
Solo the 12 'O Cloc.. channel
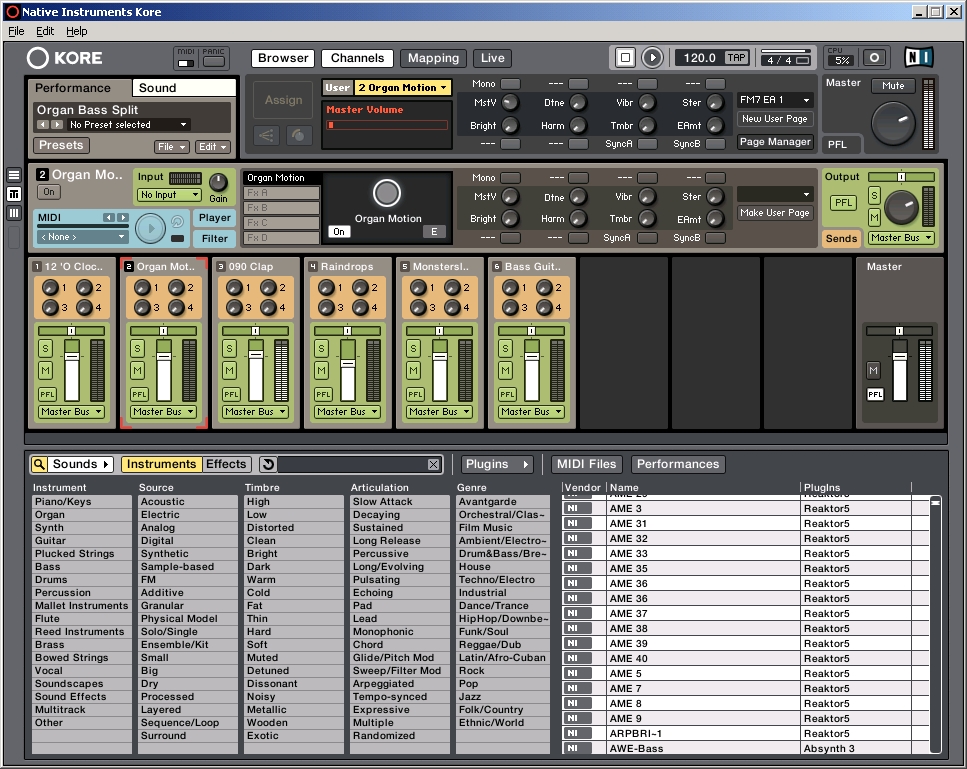coord(46,349)
